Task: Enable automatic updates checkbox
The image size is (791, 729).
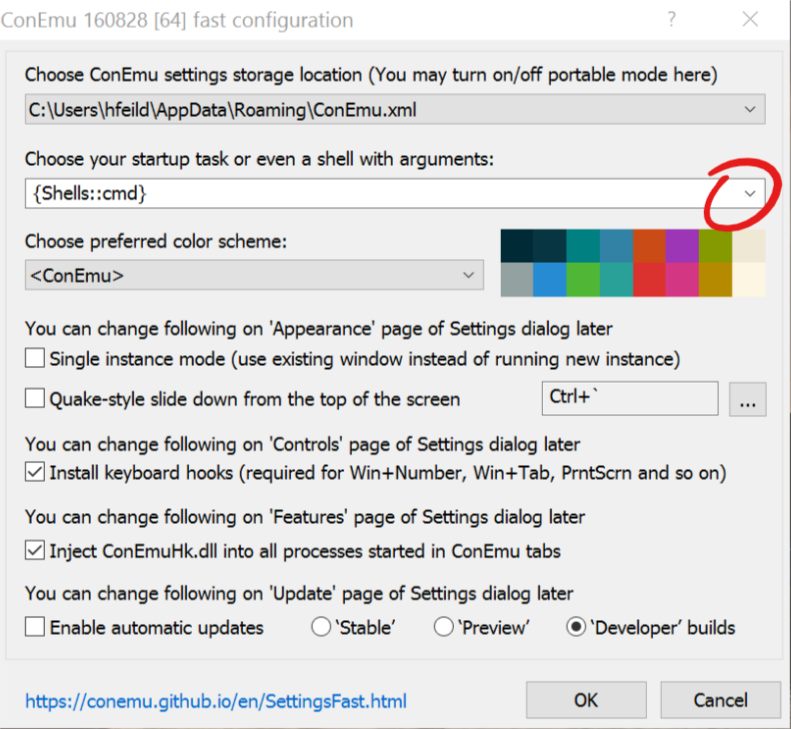Action: coord(36,628)
